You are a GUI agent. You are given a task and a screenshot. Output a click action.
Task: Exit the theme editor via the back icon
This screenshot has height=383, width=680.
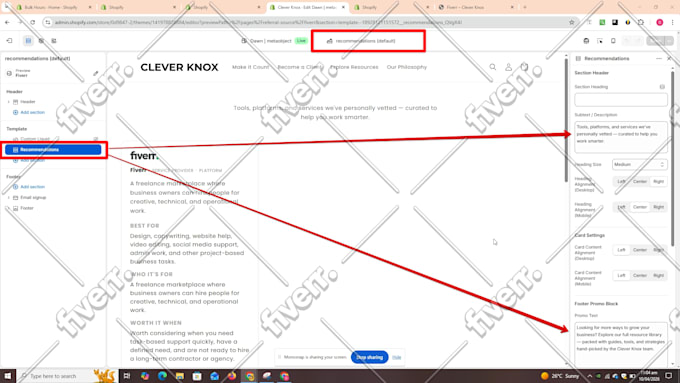[x=9, y=41]
